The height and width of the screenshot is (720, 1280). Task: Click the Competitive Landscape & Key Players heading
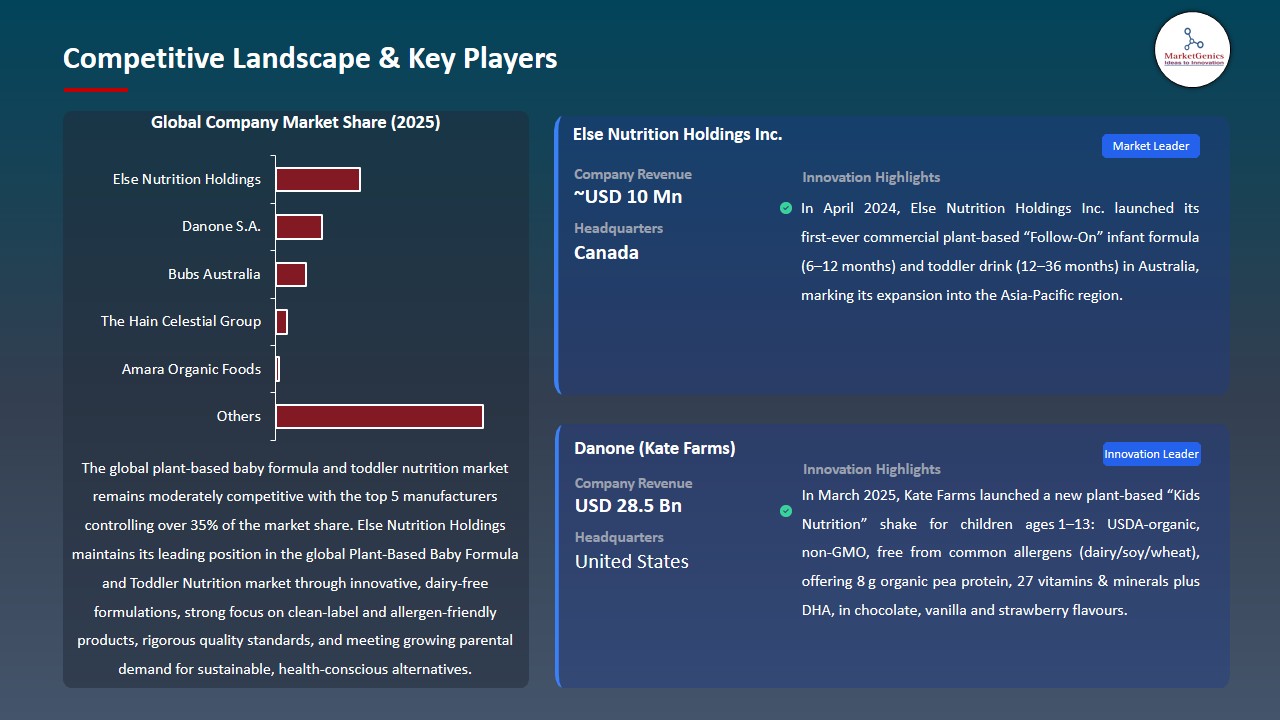coord(310,59)
